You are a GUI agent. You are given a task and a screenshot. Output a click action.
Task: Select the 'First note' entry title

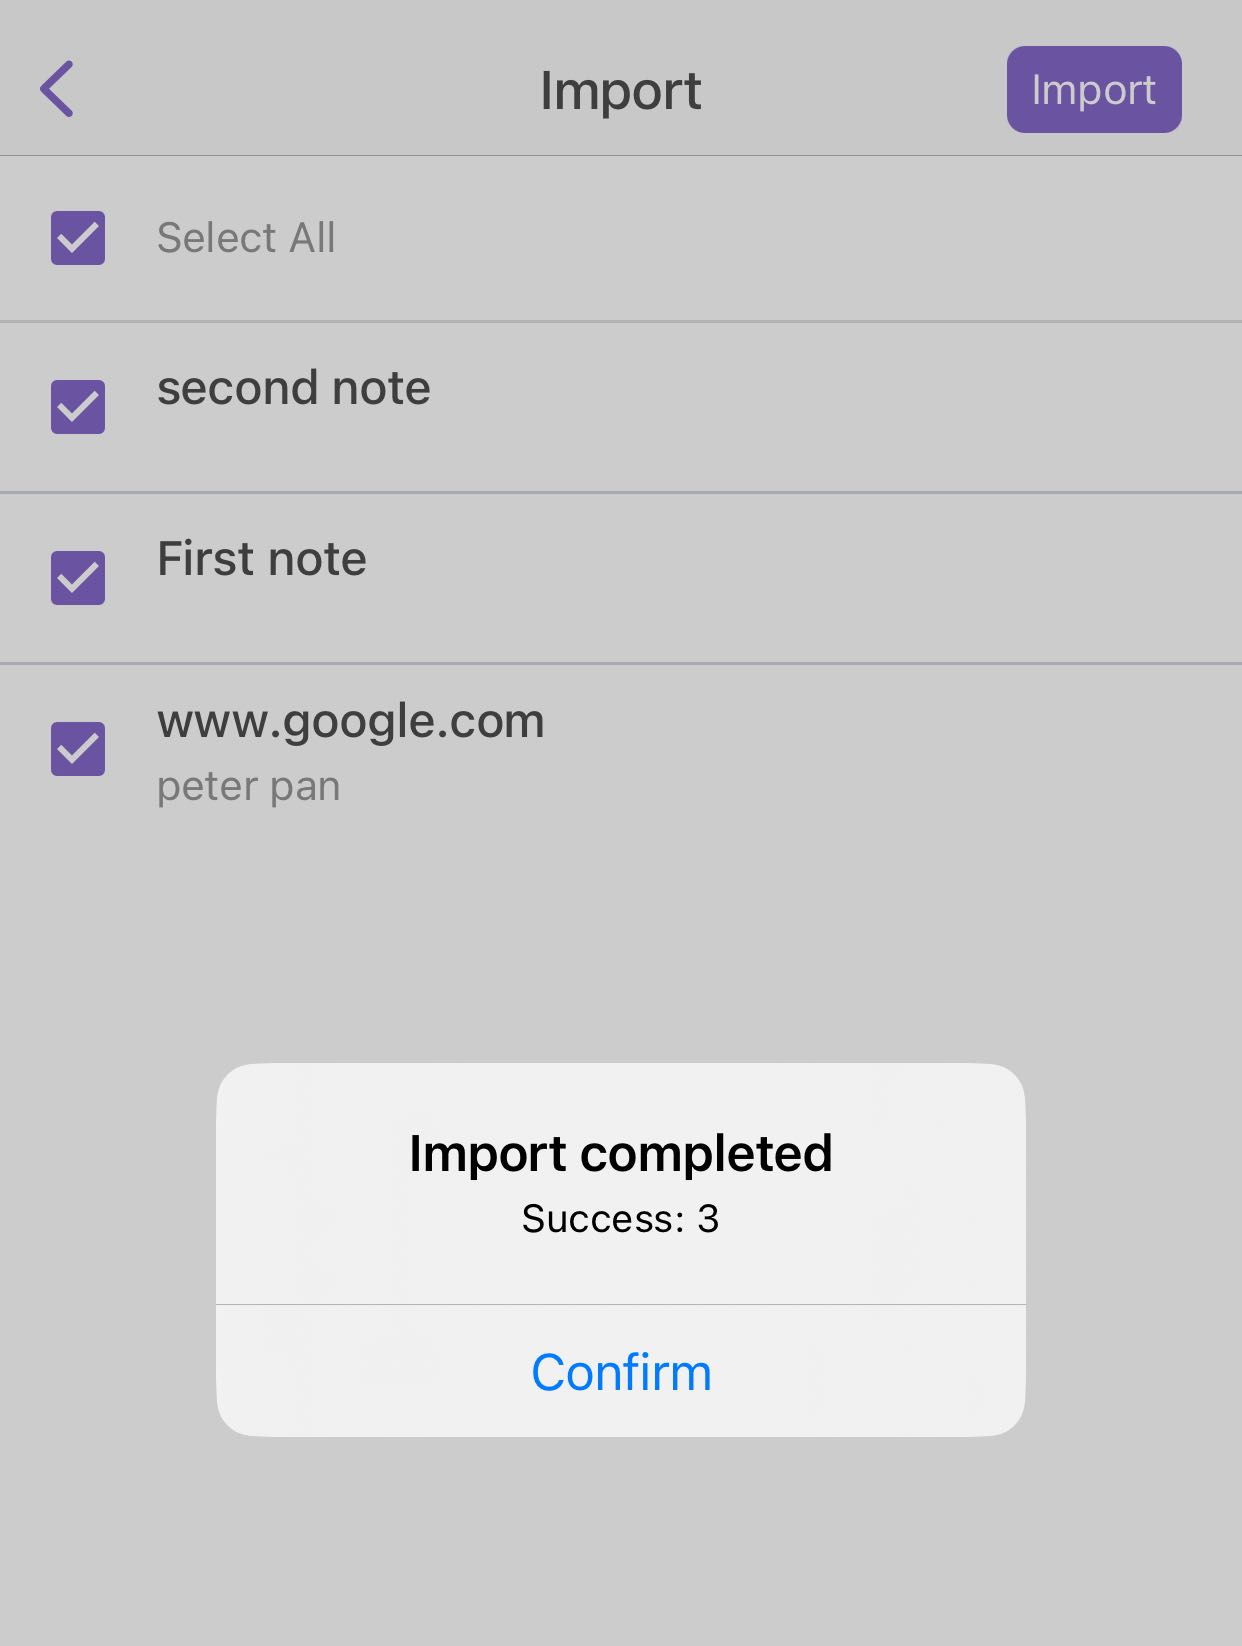[261, 559]
